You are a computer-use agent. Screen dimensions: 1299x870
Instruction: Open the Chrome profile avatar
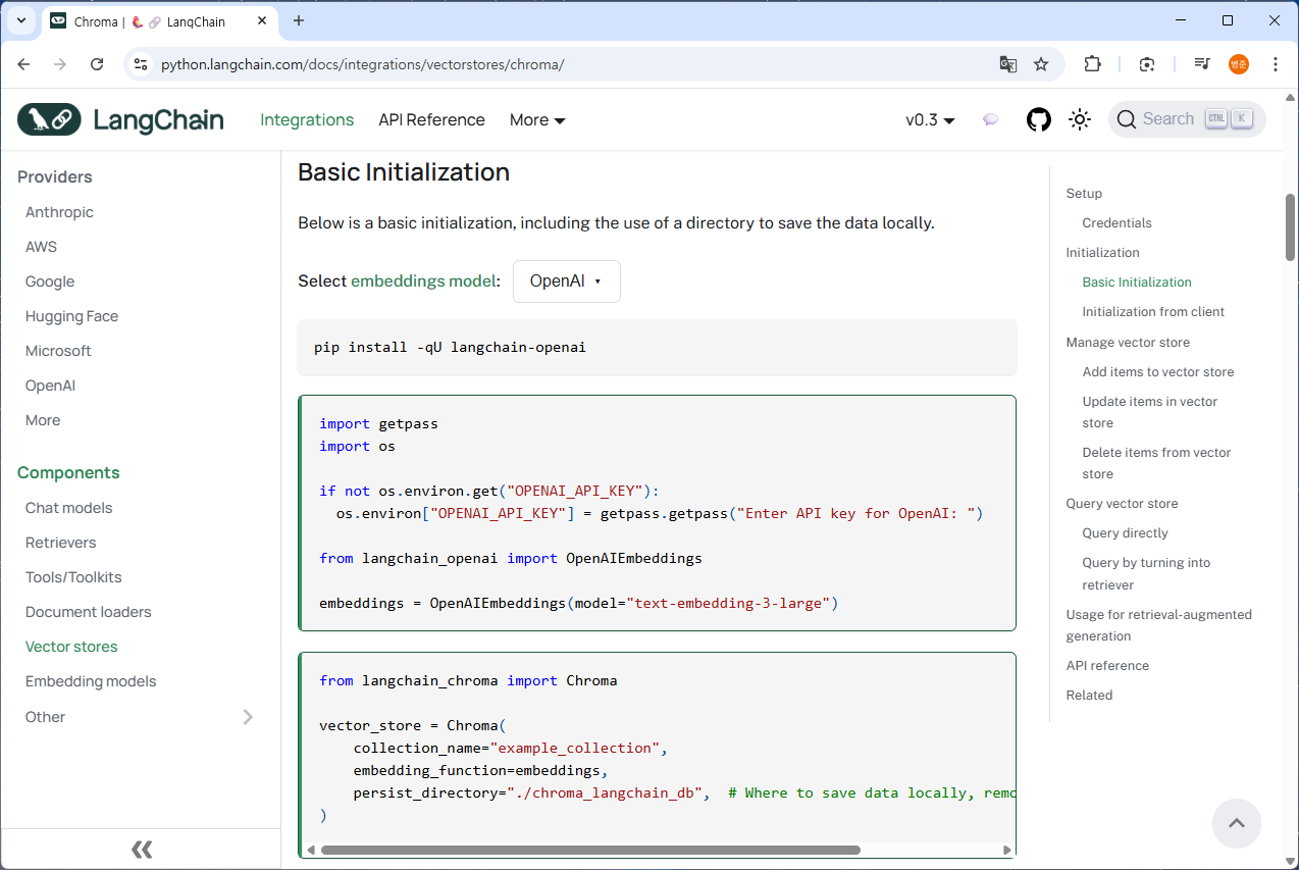tap(1239, 64)
